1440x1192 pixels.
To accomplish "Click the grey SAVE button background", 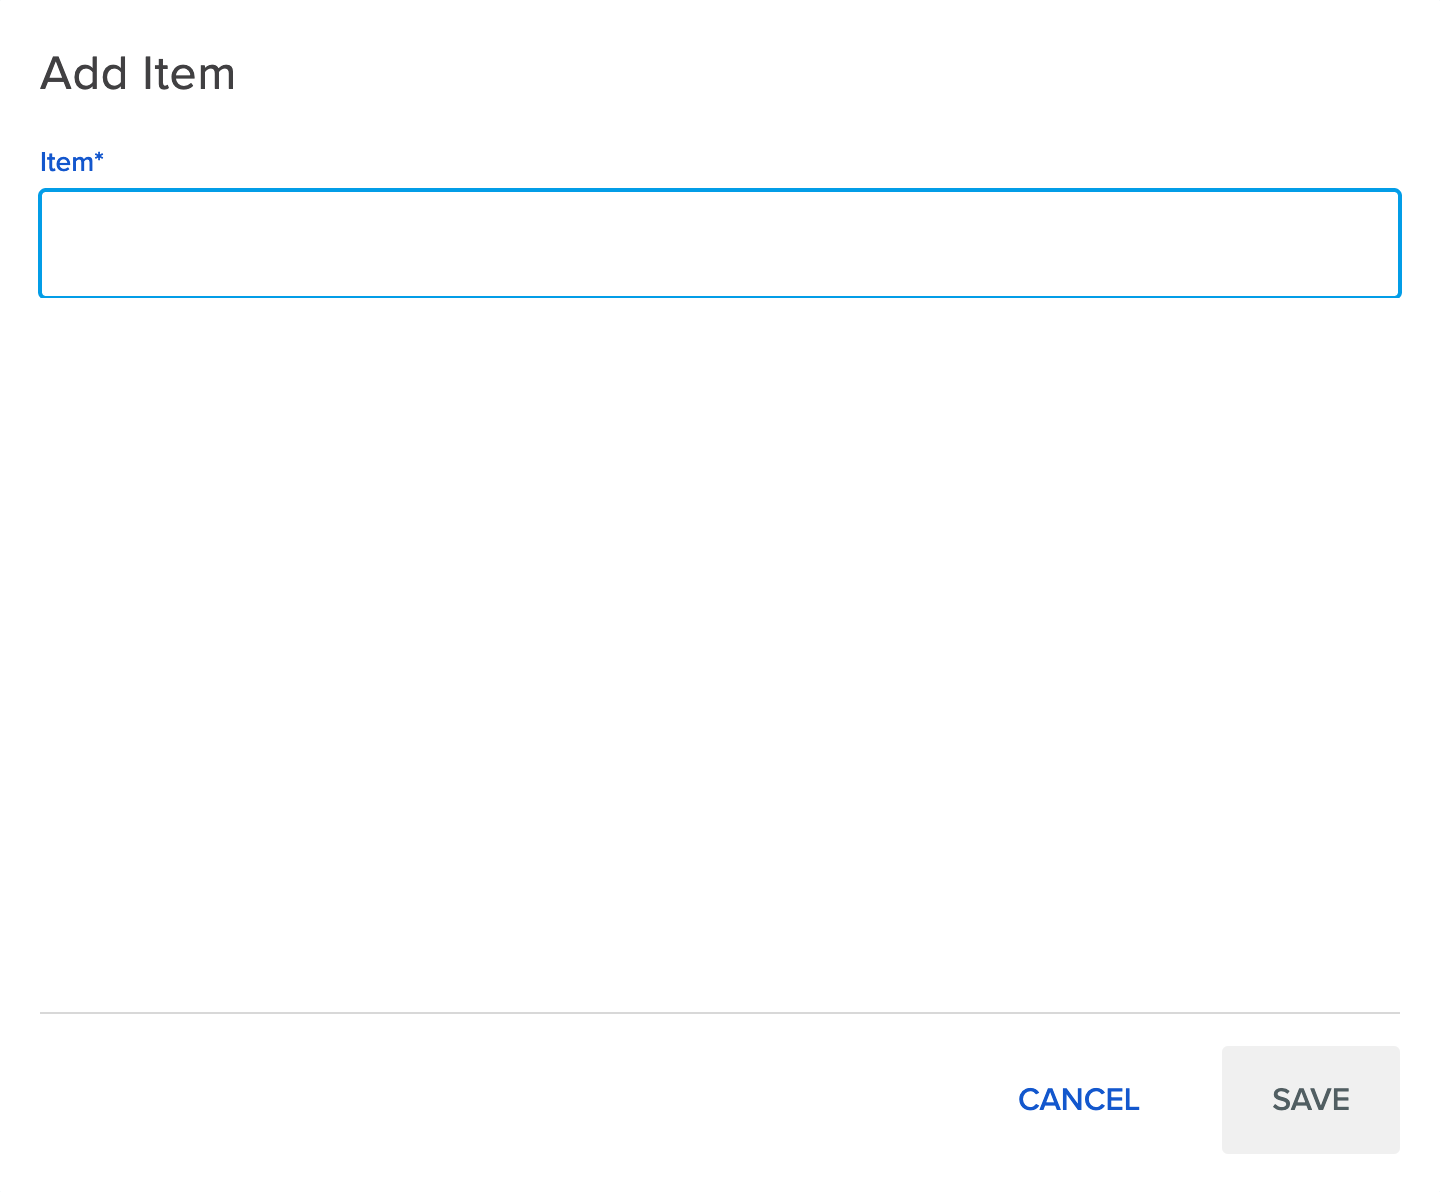I will click(1310, 1099).
